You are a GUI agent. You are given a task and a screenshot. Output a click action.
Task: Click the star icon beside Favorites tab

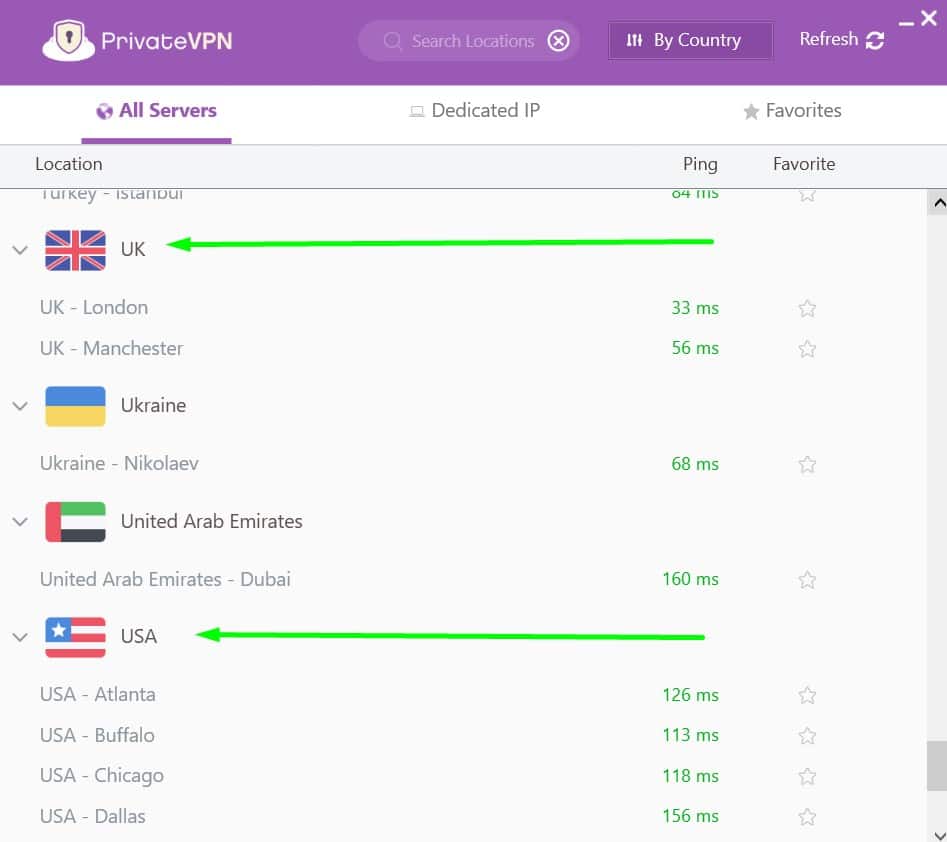click(751, 111)
